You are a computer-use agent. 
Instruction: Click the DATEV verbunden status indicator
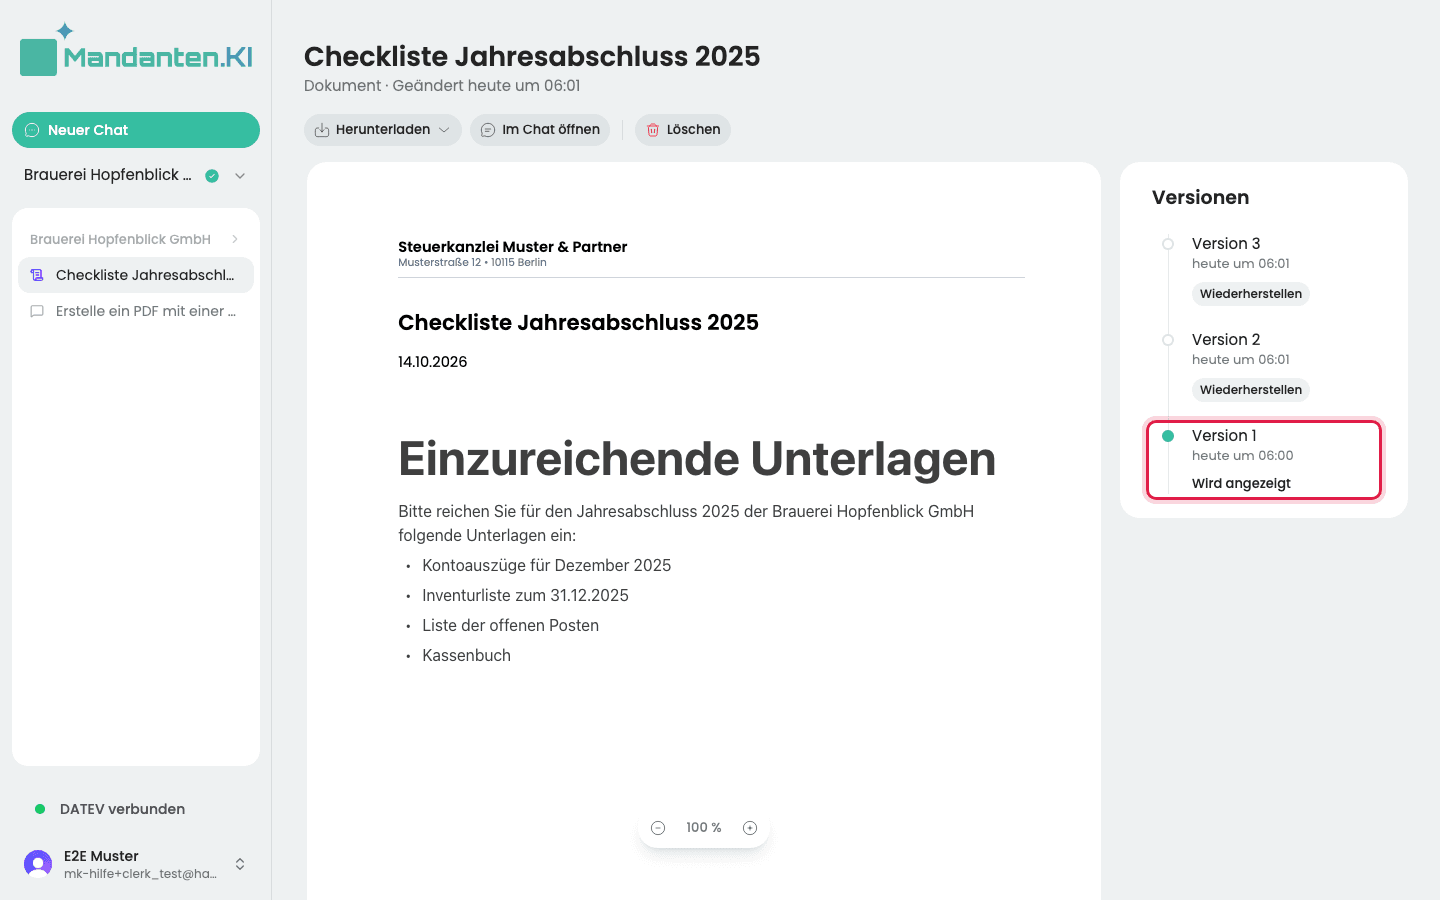click(110, 809)
